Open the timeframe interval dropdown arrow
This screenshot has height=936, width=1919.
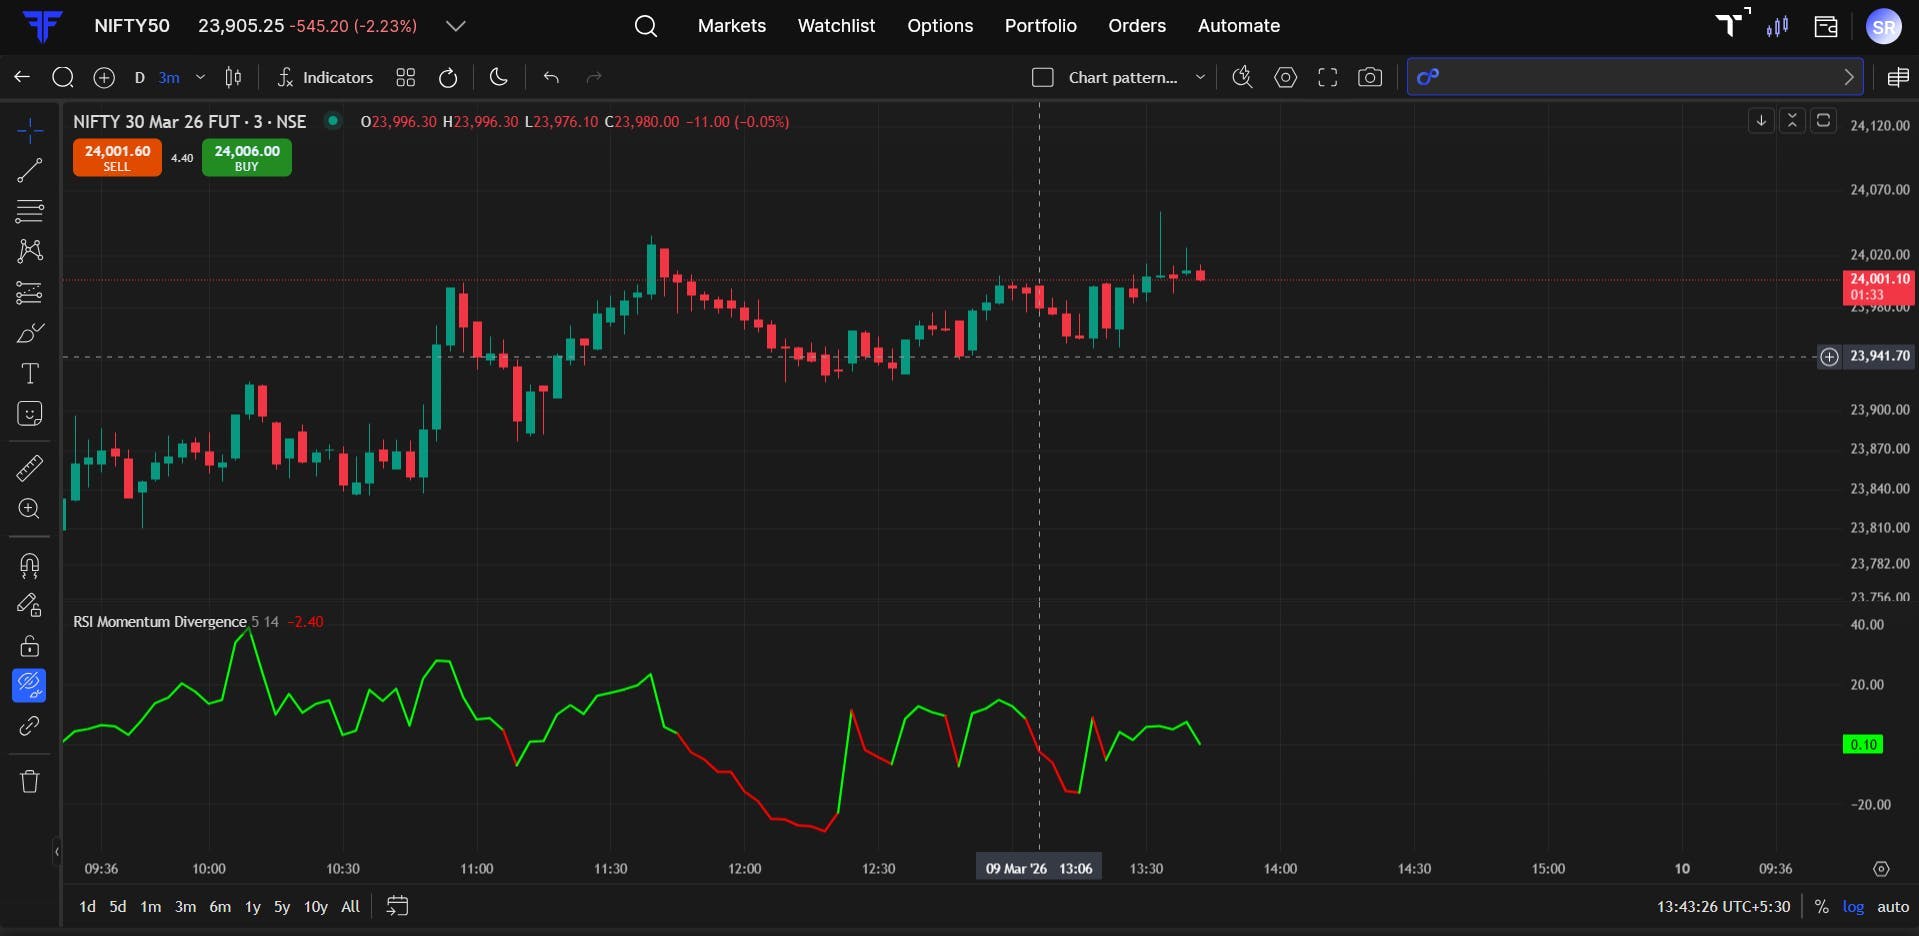[x=200, y=77]
